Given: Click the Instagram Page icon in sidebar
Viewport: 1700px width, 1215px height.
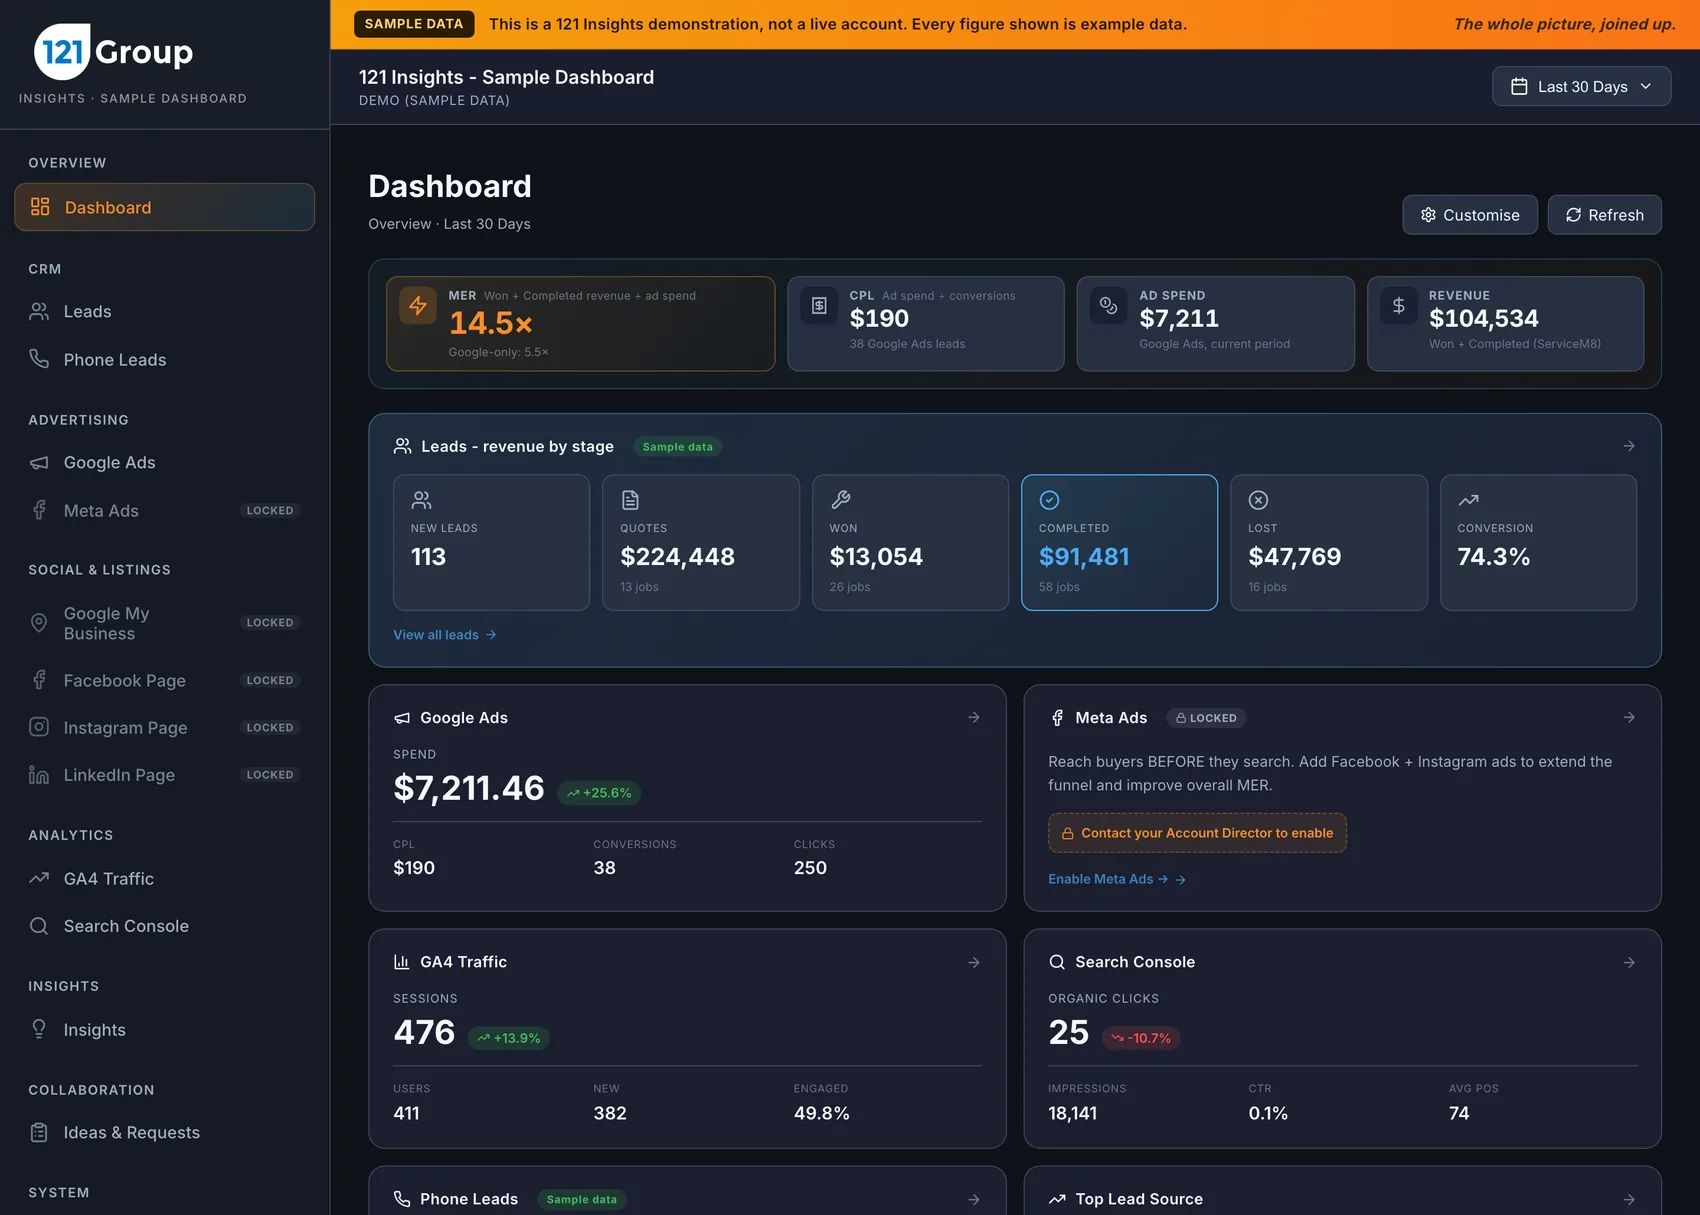Looking at the screenshot, I should coord(39,727).
